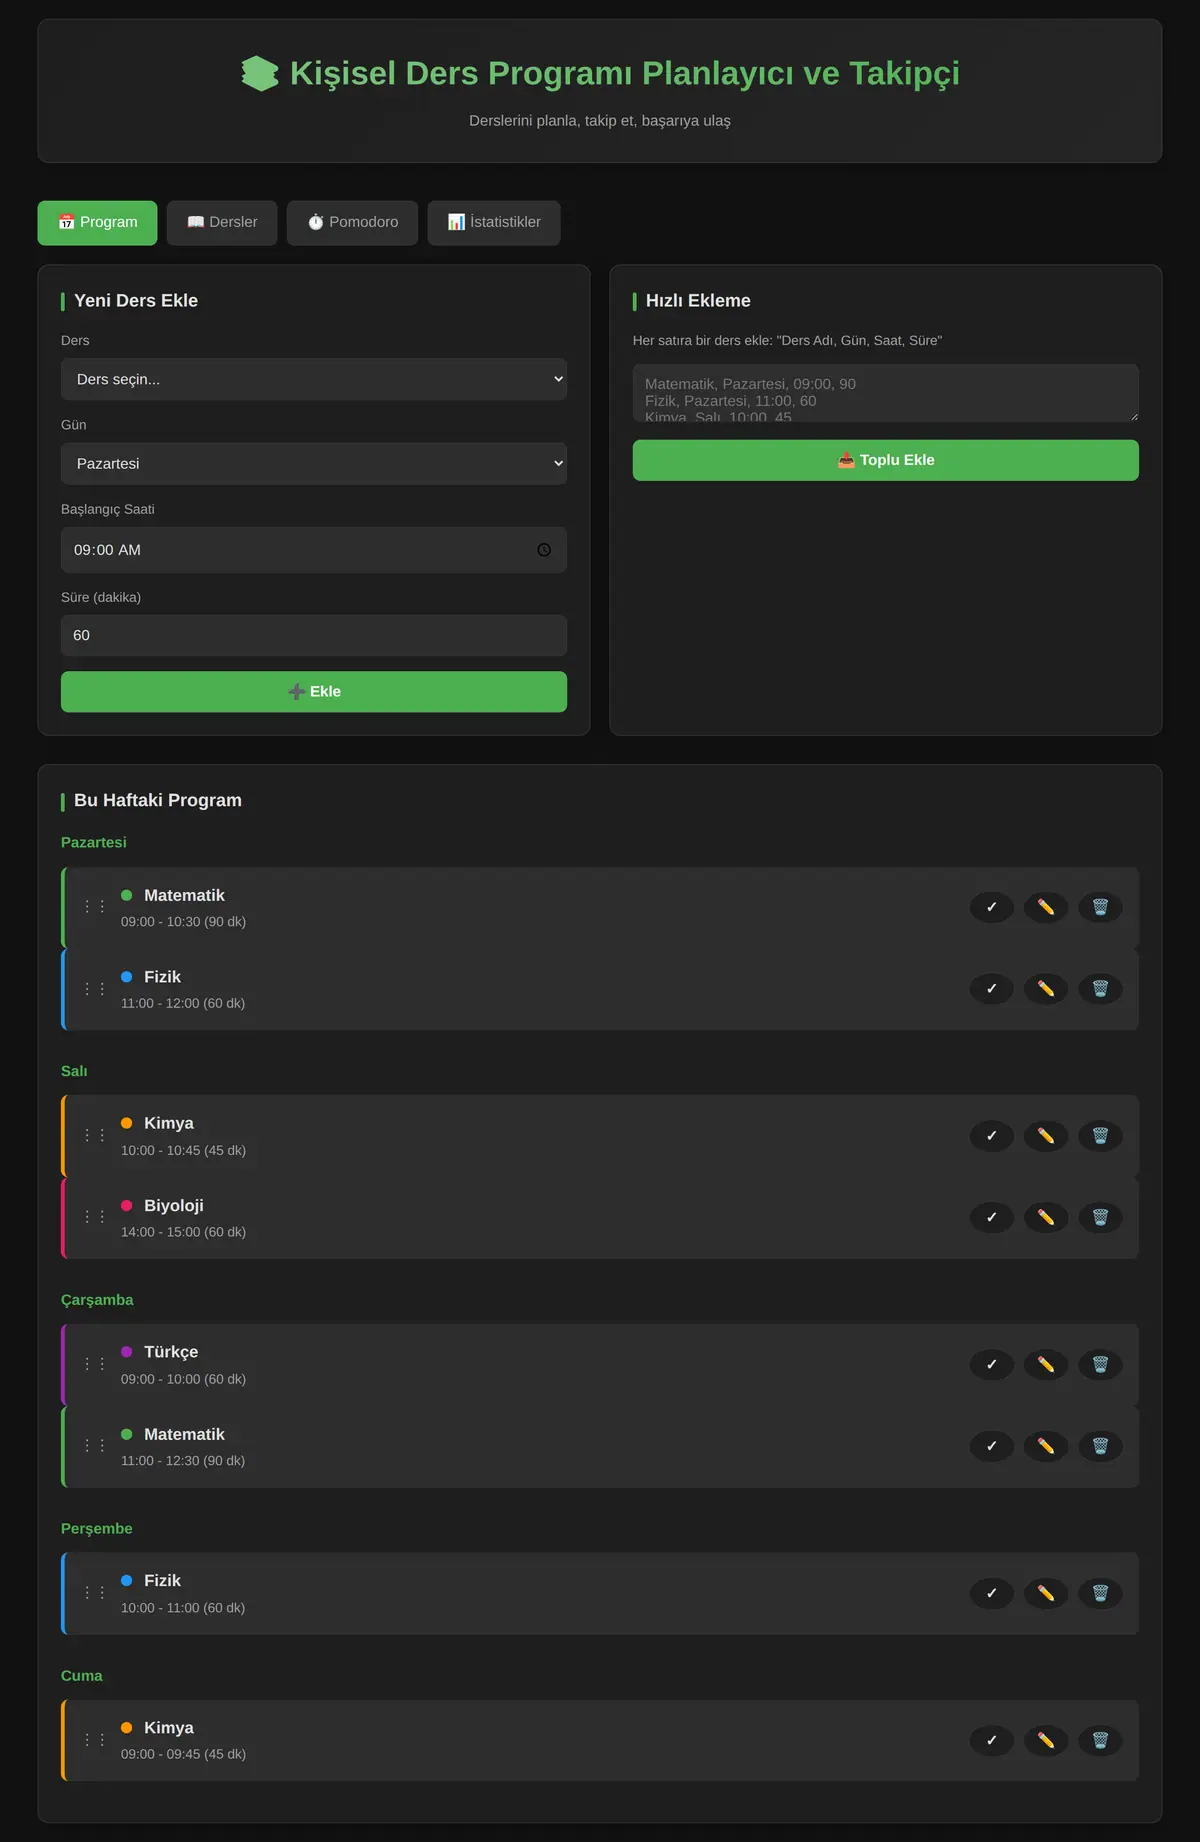Click the Toplu Ekle button
The image size is (1200, 1842).
pos(886,460)
